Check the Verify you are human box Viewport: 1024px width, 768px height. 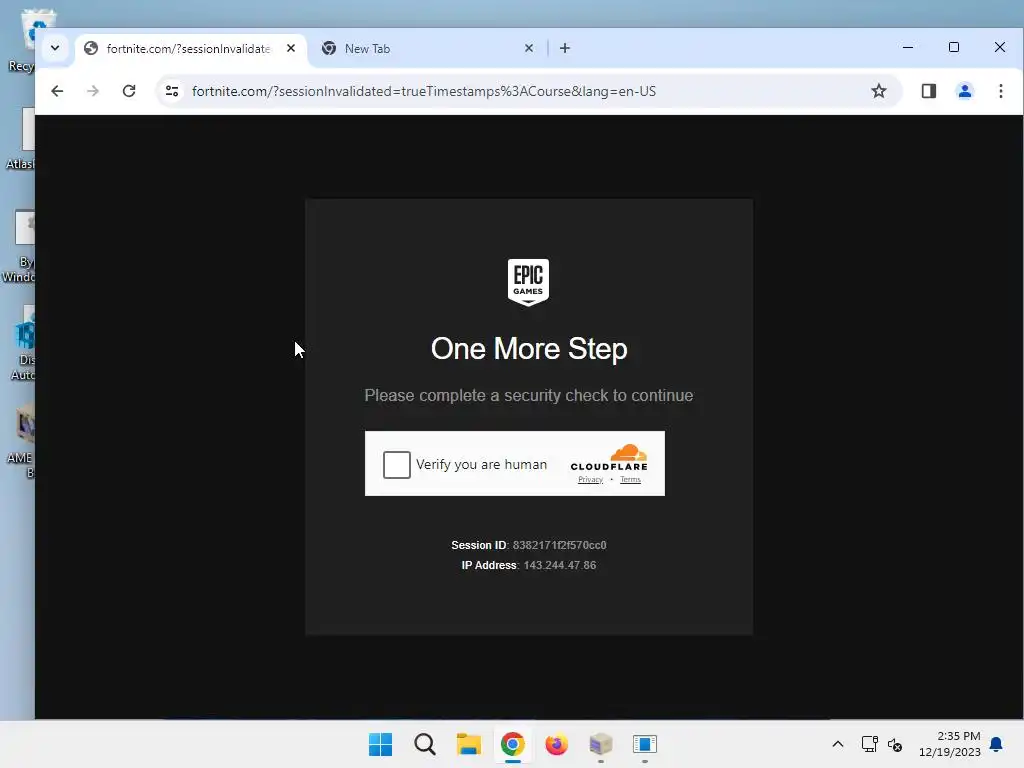[x=396, y=465]
